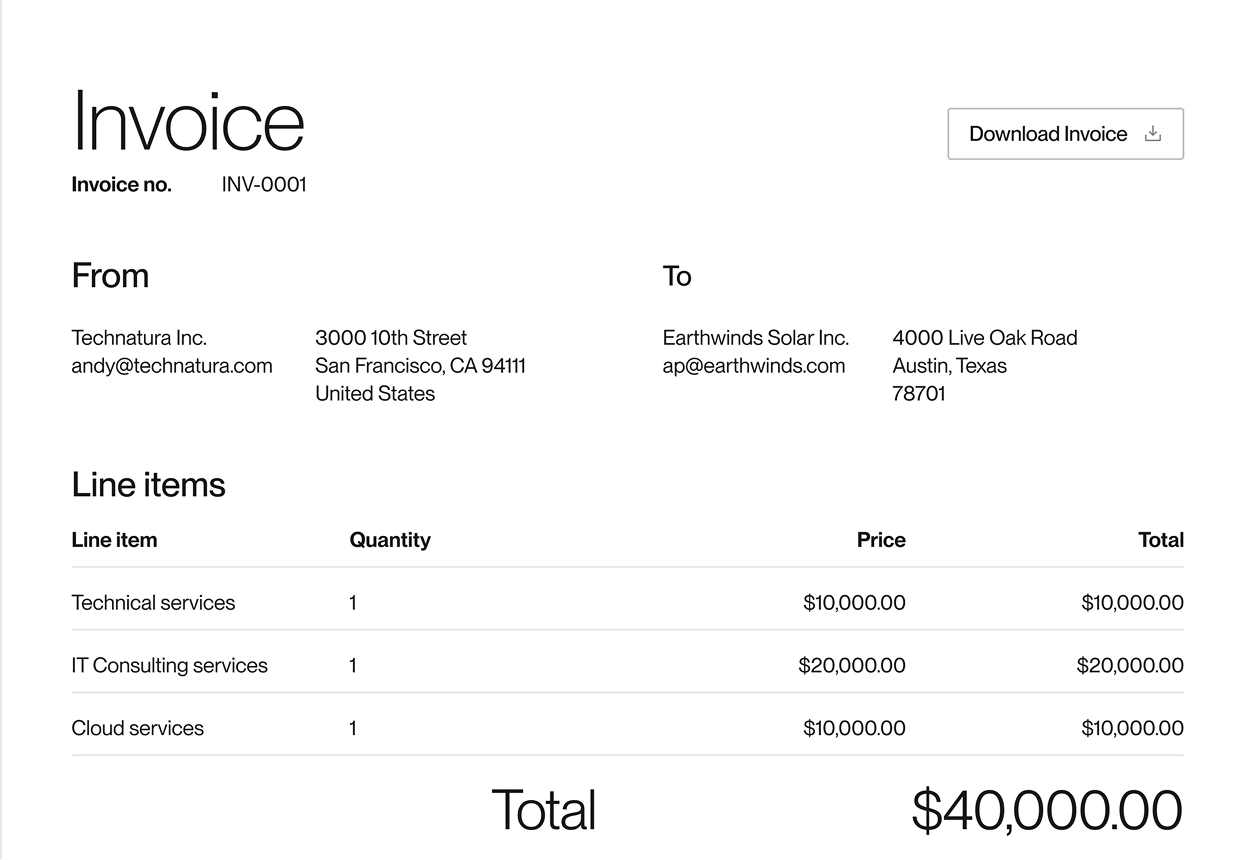Click the Price column header

coord(881,540)
